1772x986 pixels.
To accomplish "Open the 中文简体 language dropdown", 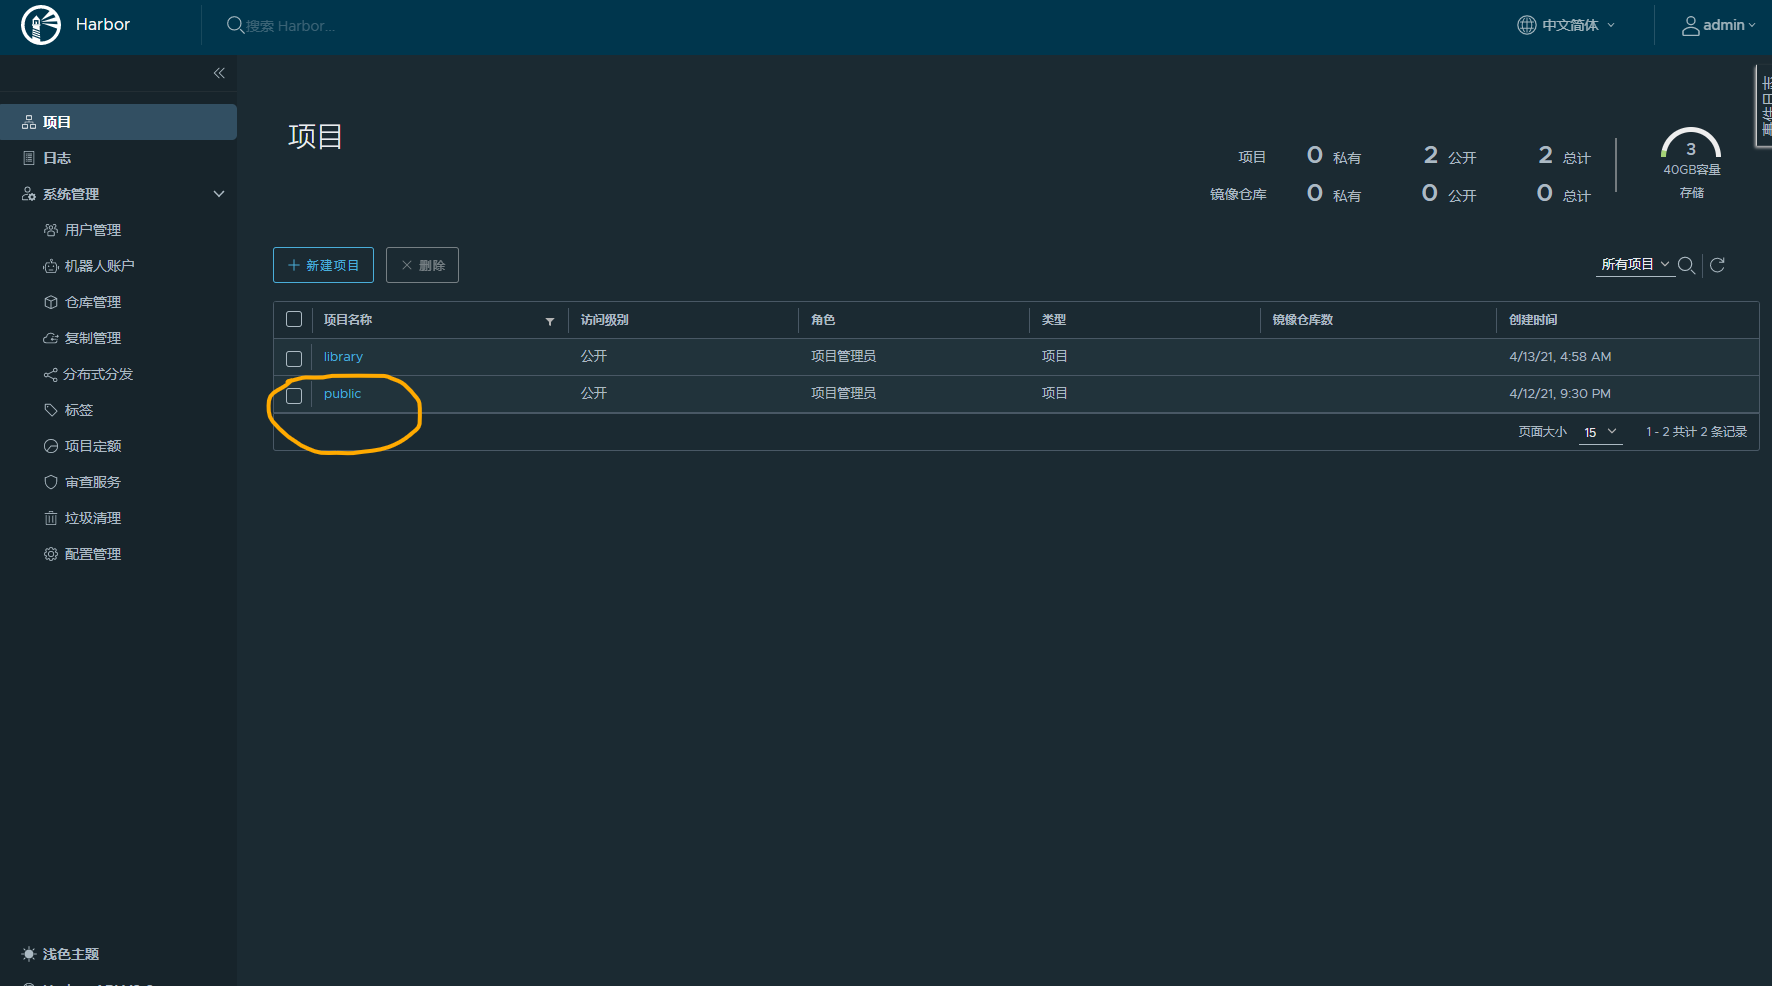I will pos(1566,25).
